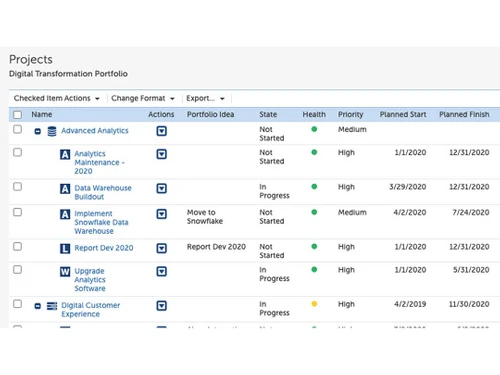This screenshot has height=375, width=500.
Task: Click green health dot for Implement Snowflake row
Action: pos(314,212)
